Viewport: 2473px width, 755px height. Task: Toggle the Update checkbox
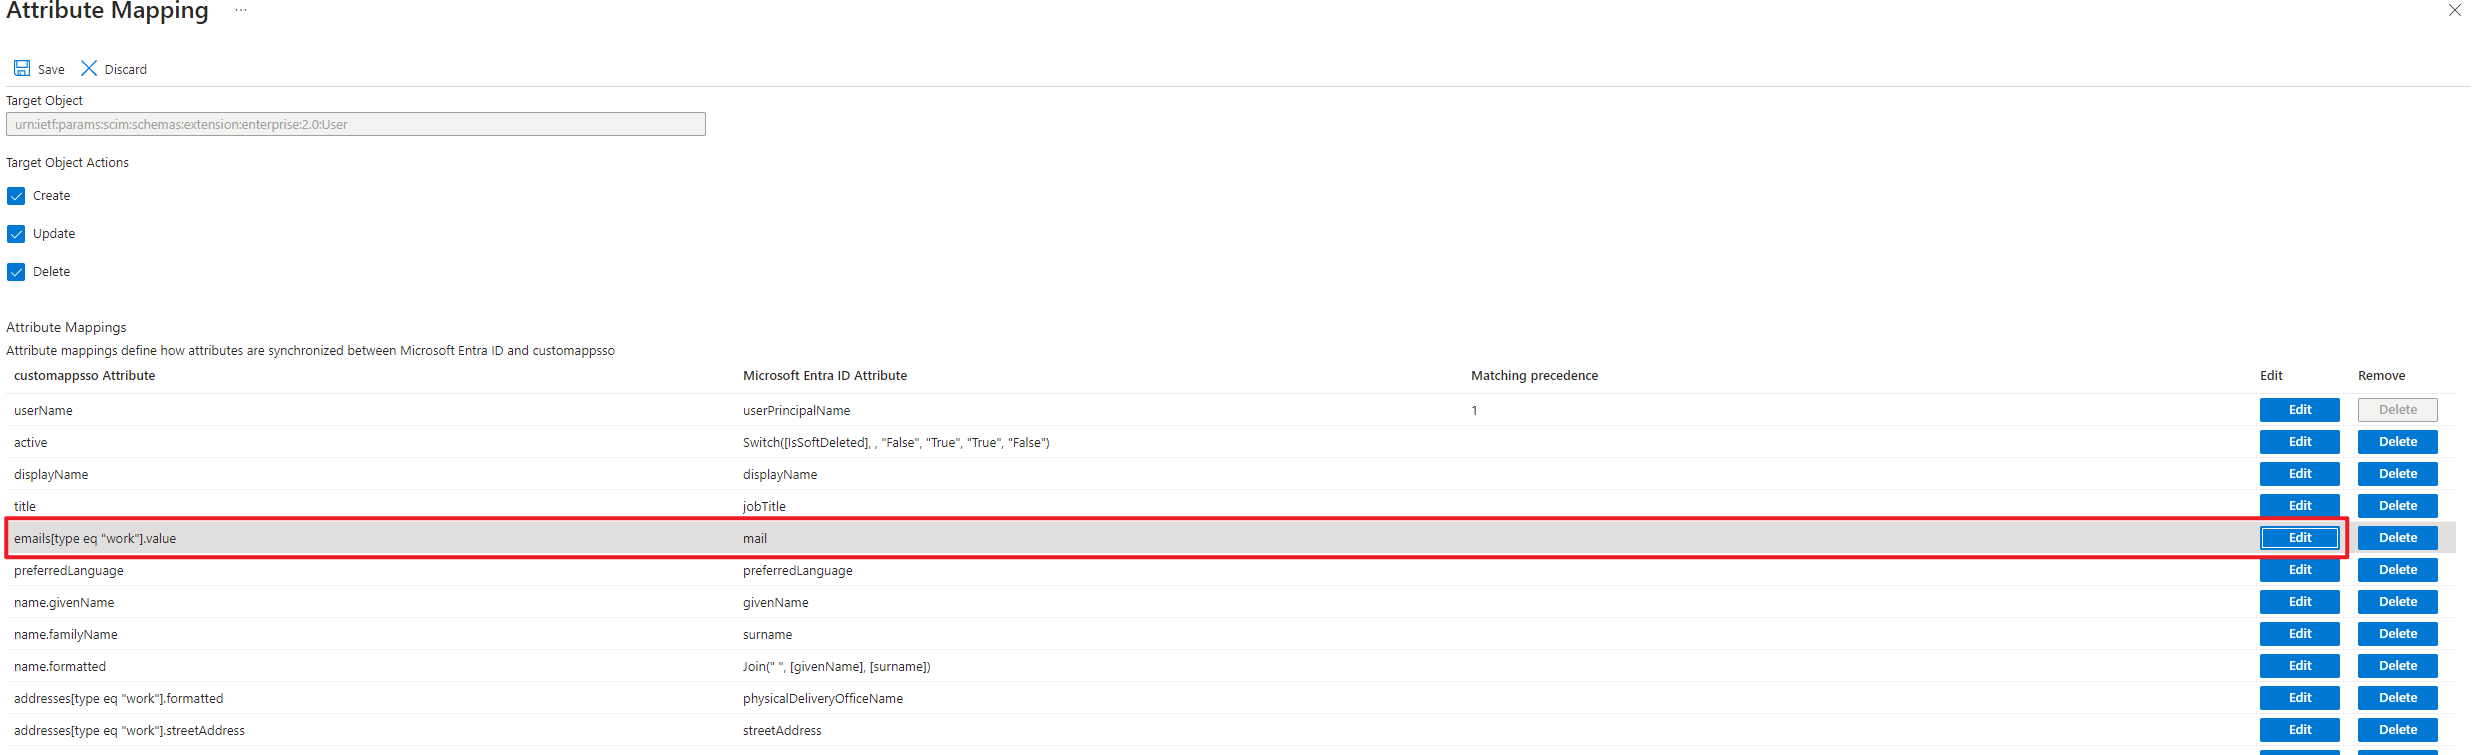pyautogui.click(x=16, y=234)
